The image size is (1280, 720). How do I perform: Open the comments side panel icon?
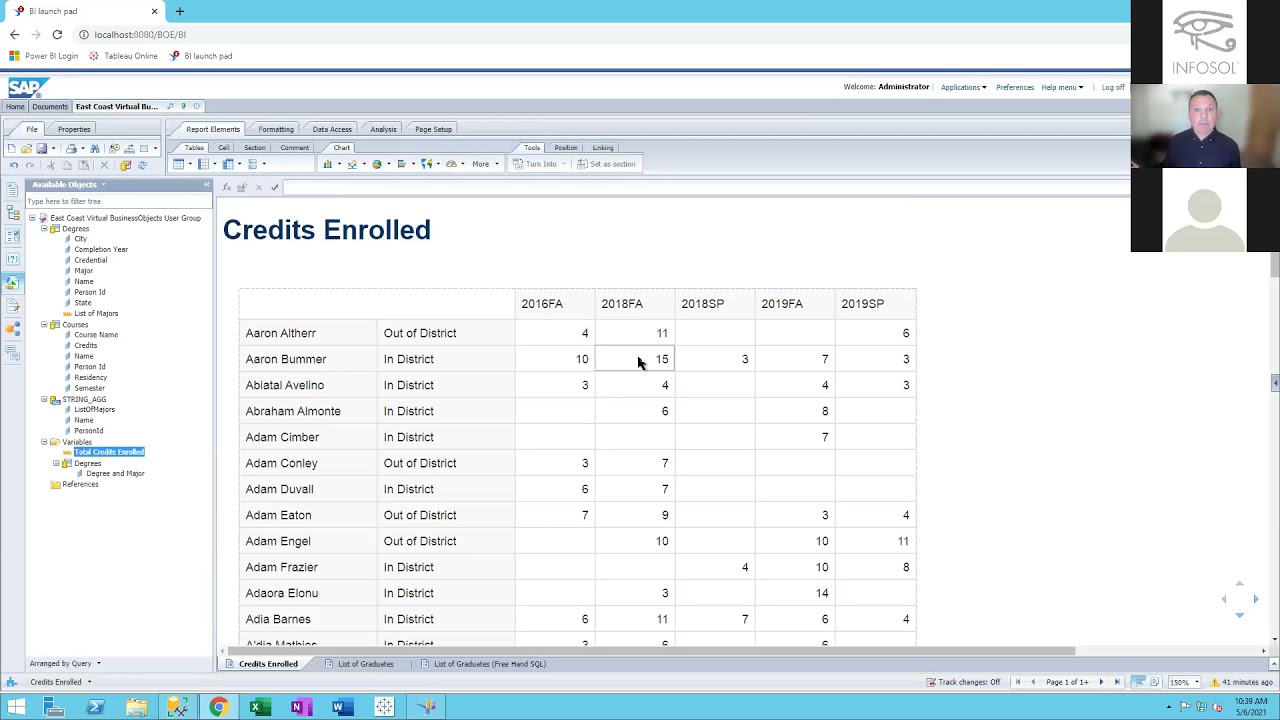point(12,352)
